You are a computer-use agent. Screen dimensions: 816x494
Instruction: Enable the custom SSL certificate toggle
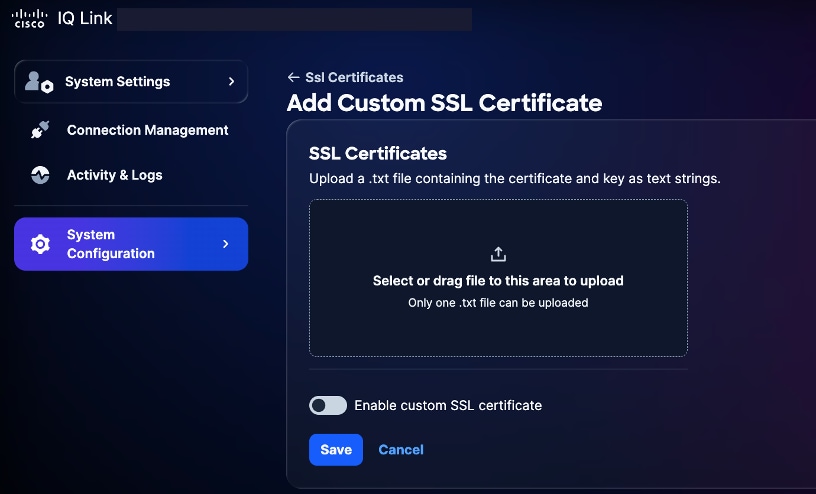[328, 406]
